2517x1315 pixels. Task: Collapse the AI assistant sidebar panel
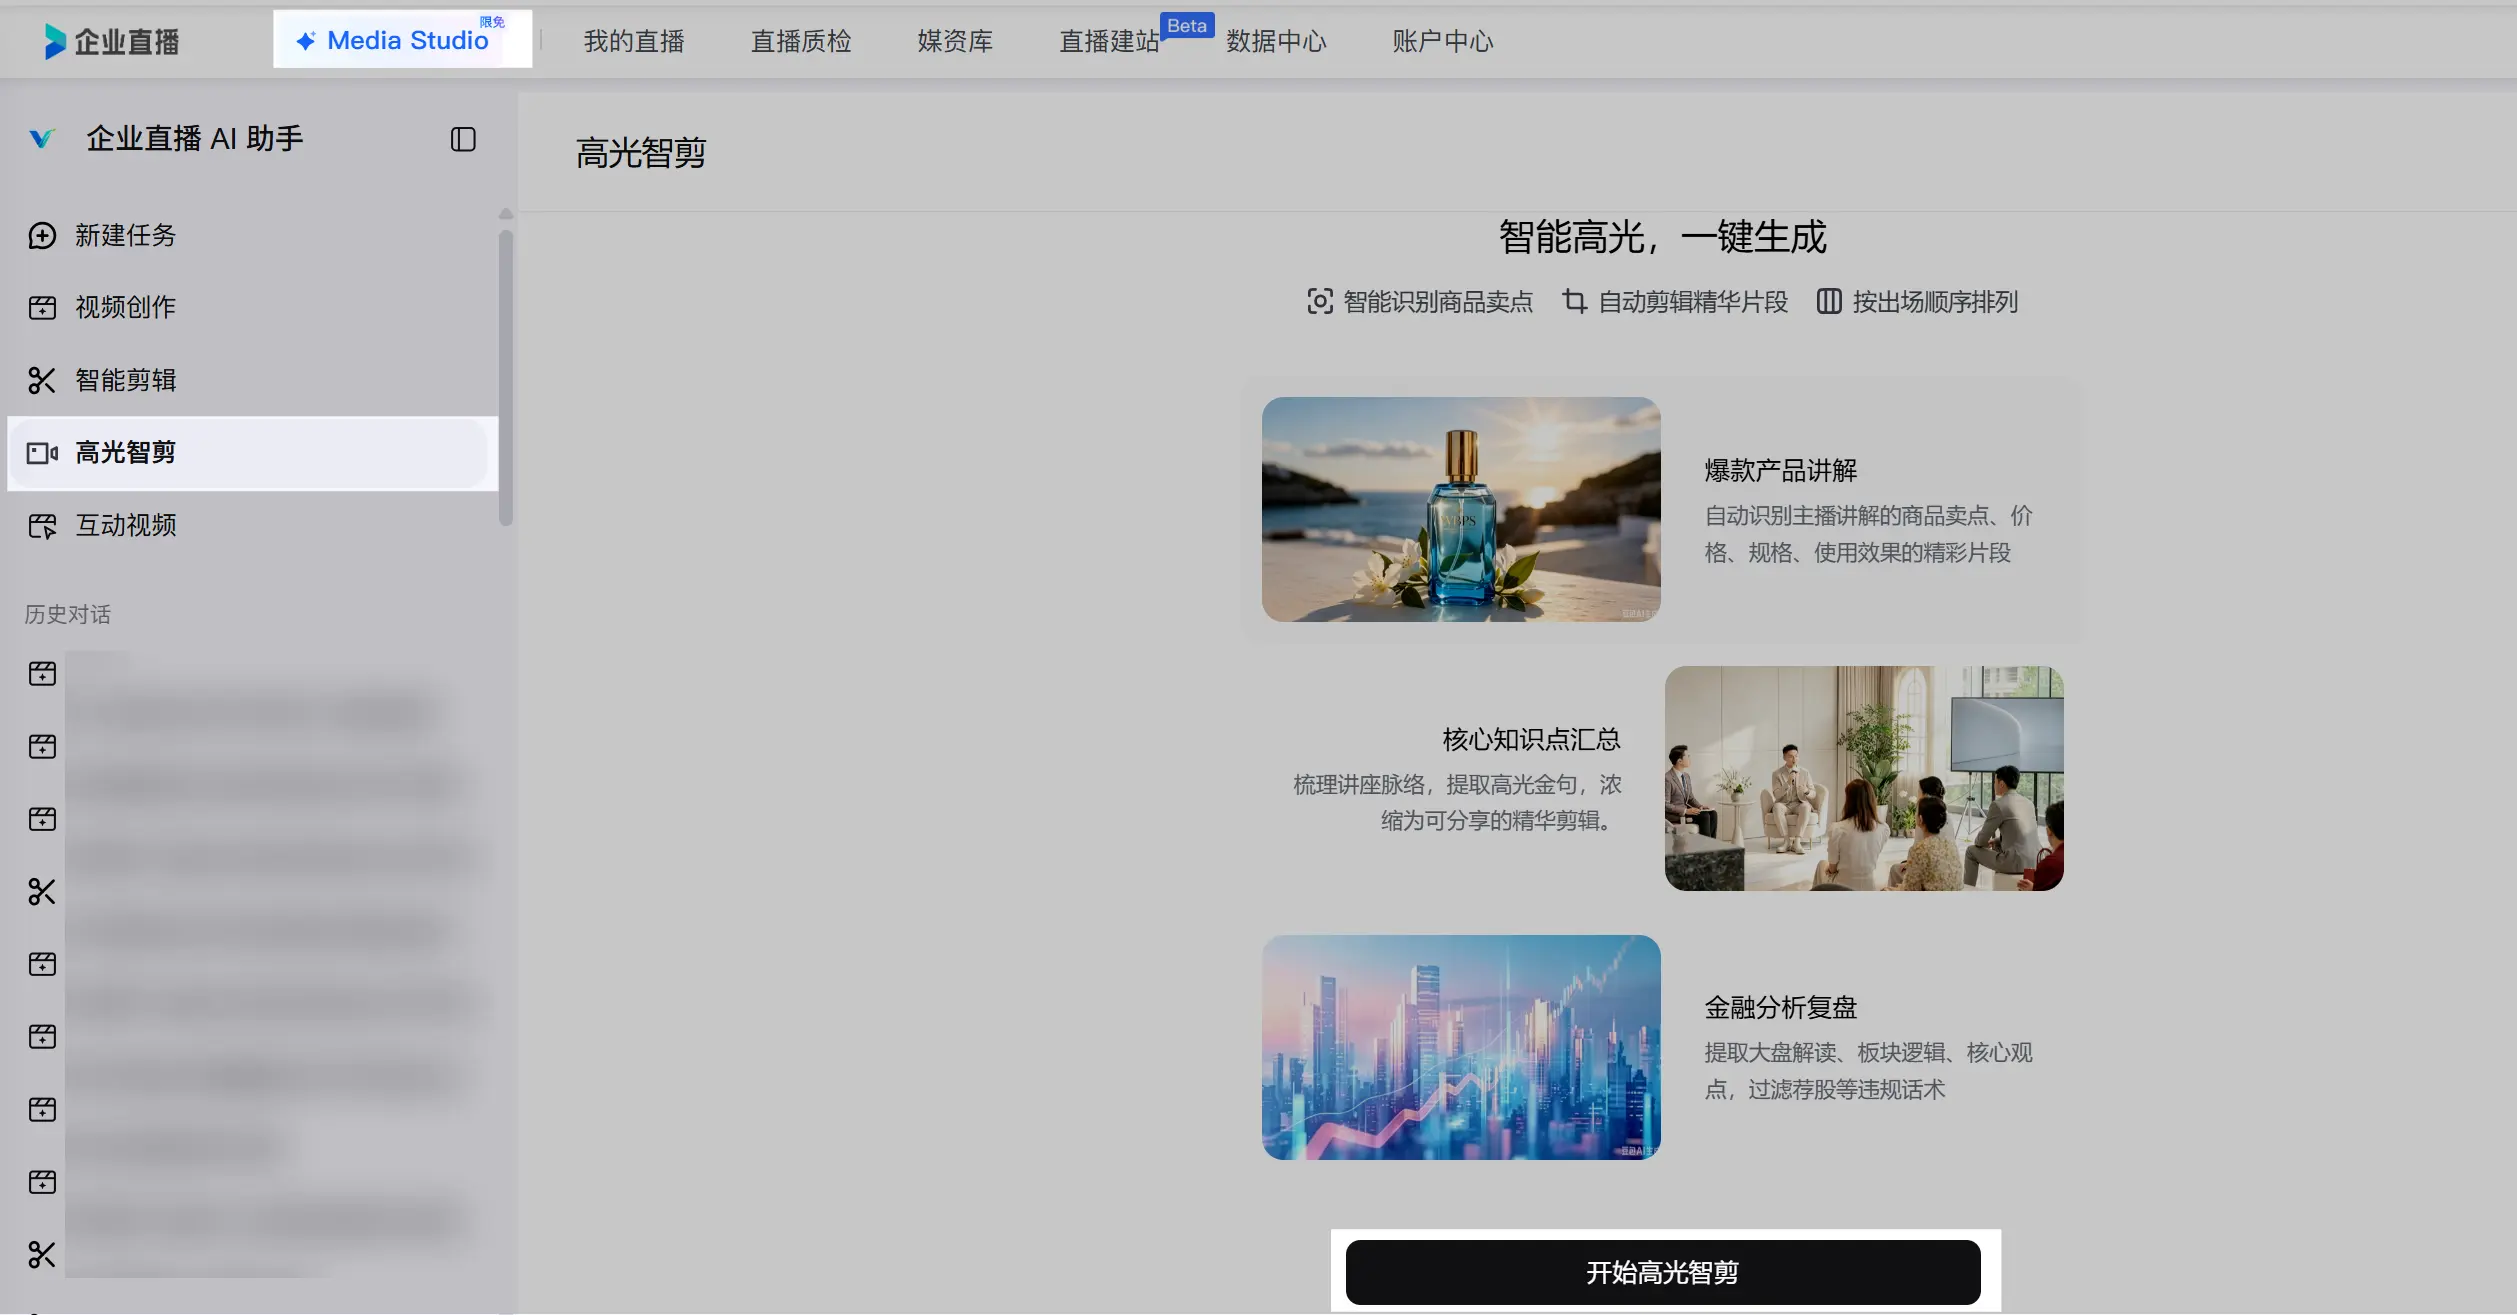[x=463, y=139]
